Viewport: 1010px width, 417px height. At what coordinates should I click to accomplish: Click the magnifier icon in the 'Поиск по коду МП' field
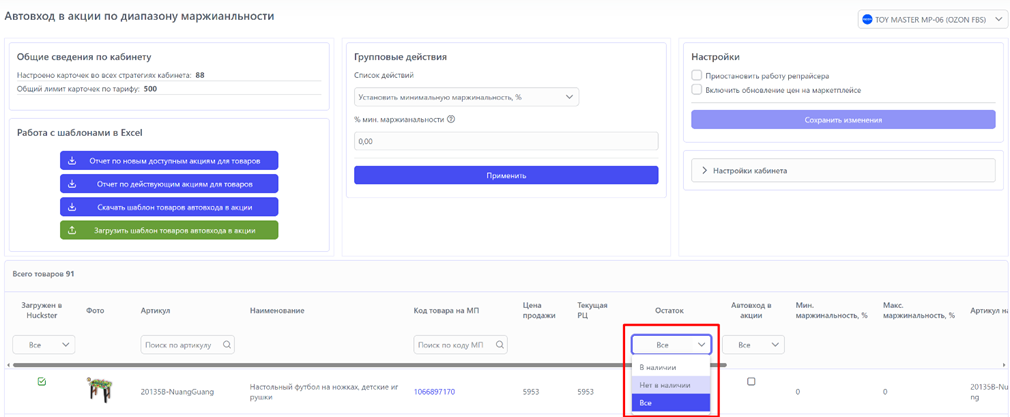(x=499, y=345)
